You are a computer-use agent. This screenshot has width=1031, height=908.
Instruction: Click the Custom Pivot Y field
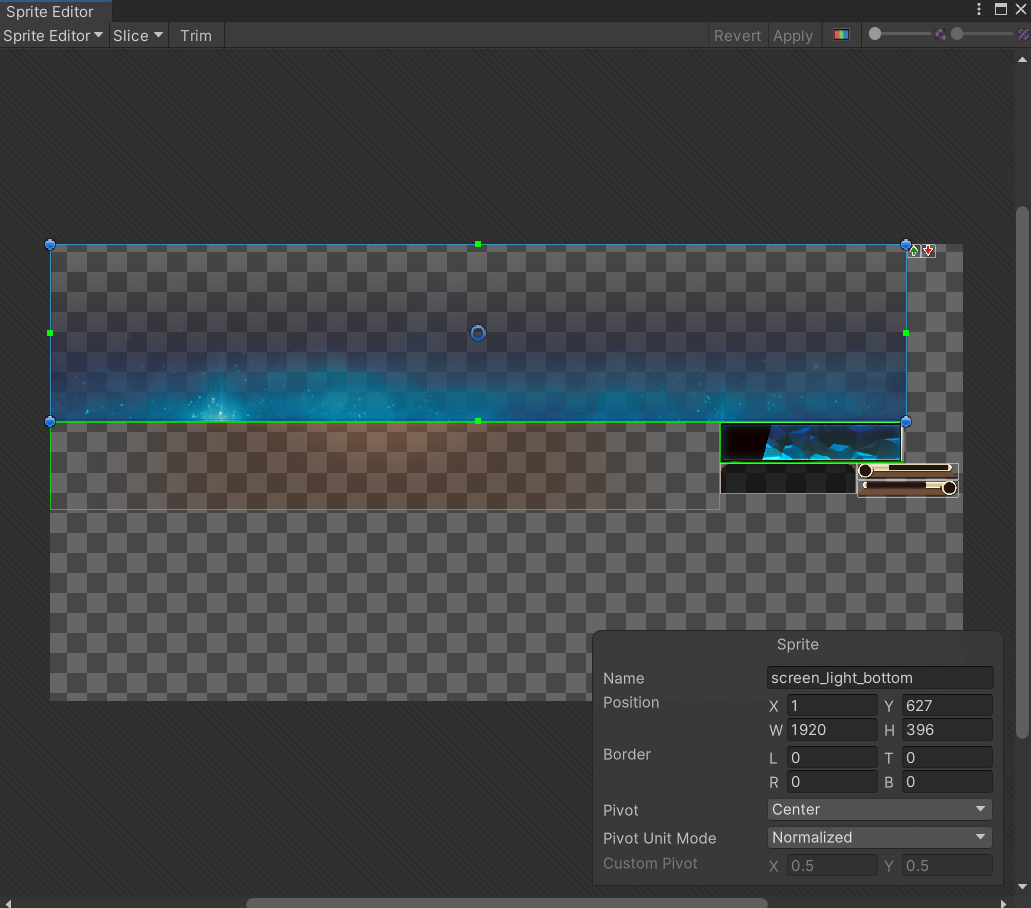[x=947, y=865]
